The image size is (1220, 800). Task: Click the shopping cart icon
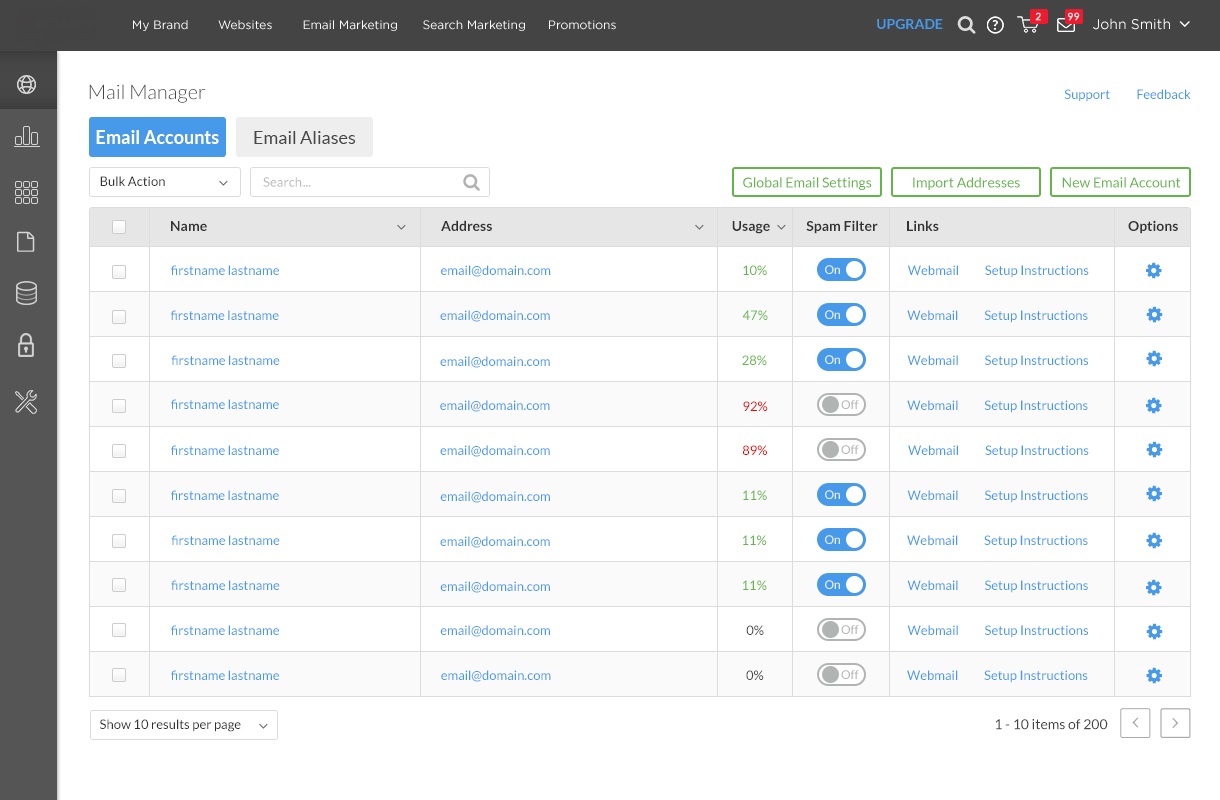1027,25
